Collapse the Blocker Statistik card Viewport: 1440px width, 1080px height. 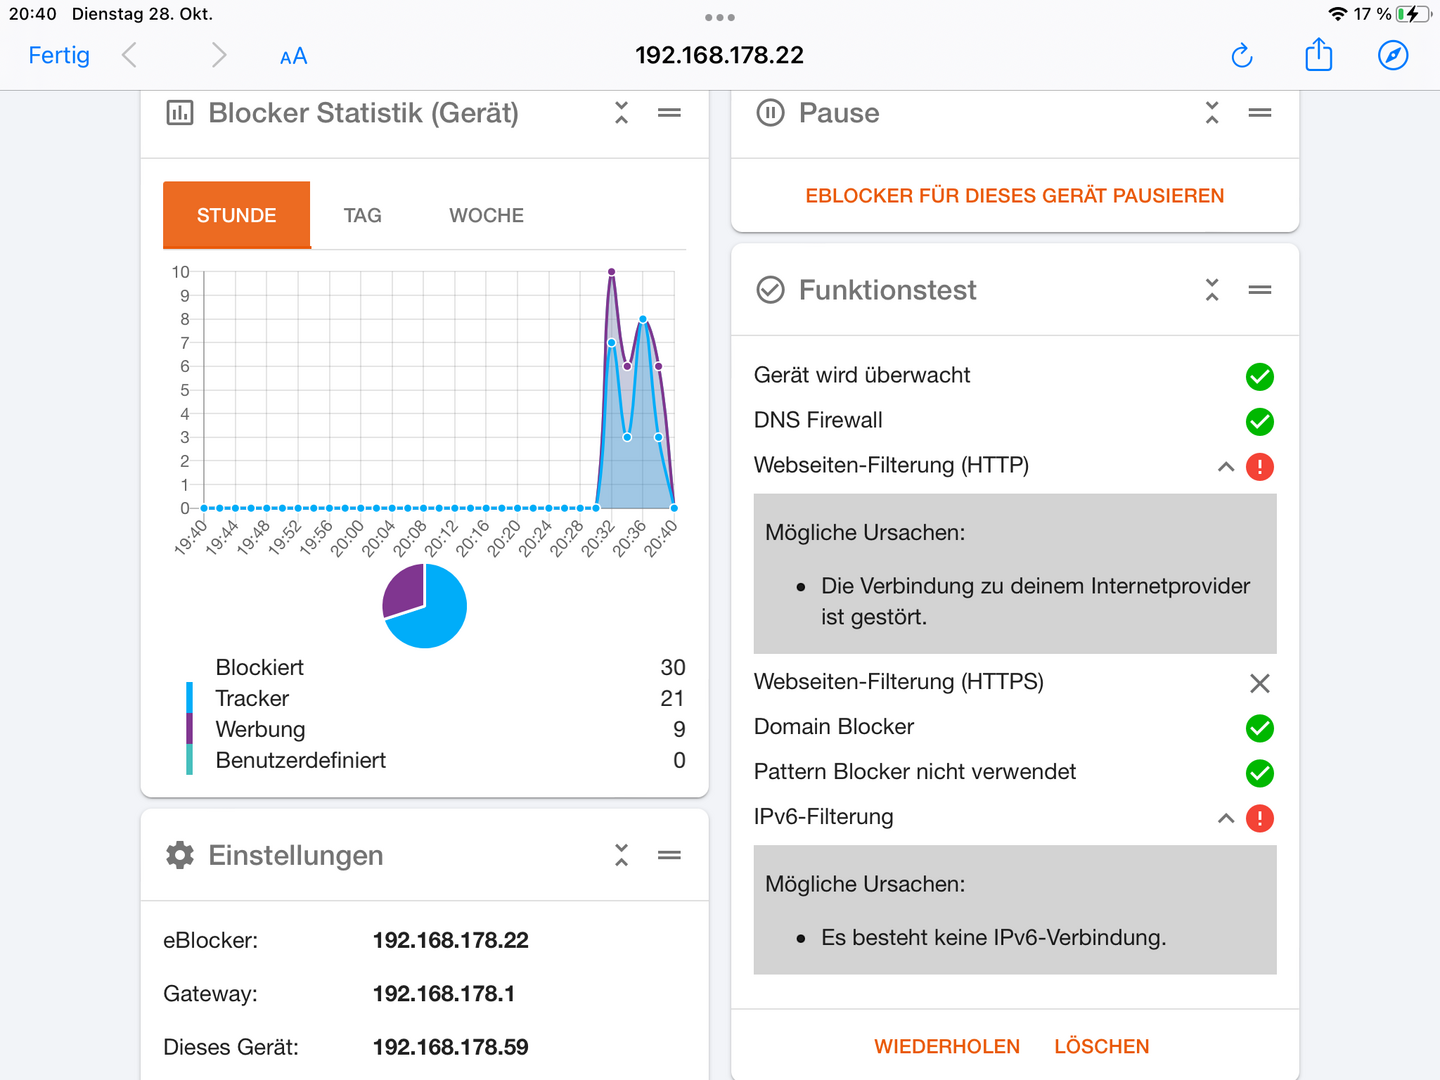click(621, 113)
